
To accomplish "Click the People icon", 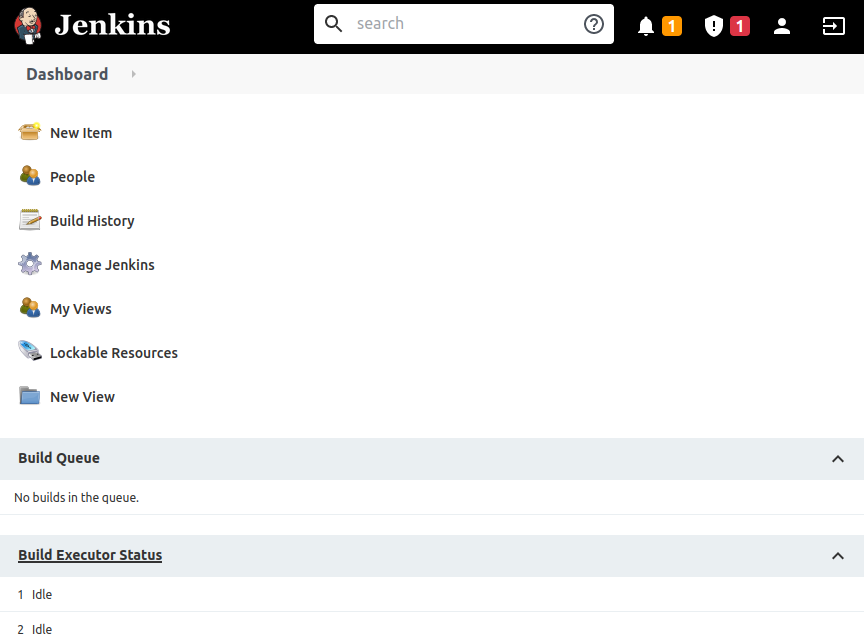I will pos(30,176).
